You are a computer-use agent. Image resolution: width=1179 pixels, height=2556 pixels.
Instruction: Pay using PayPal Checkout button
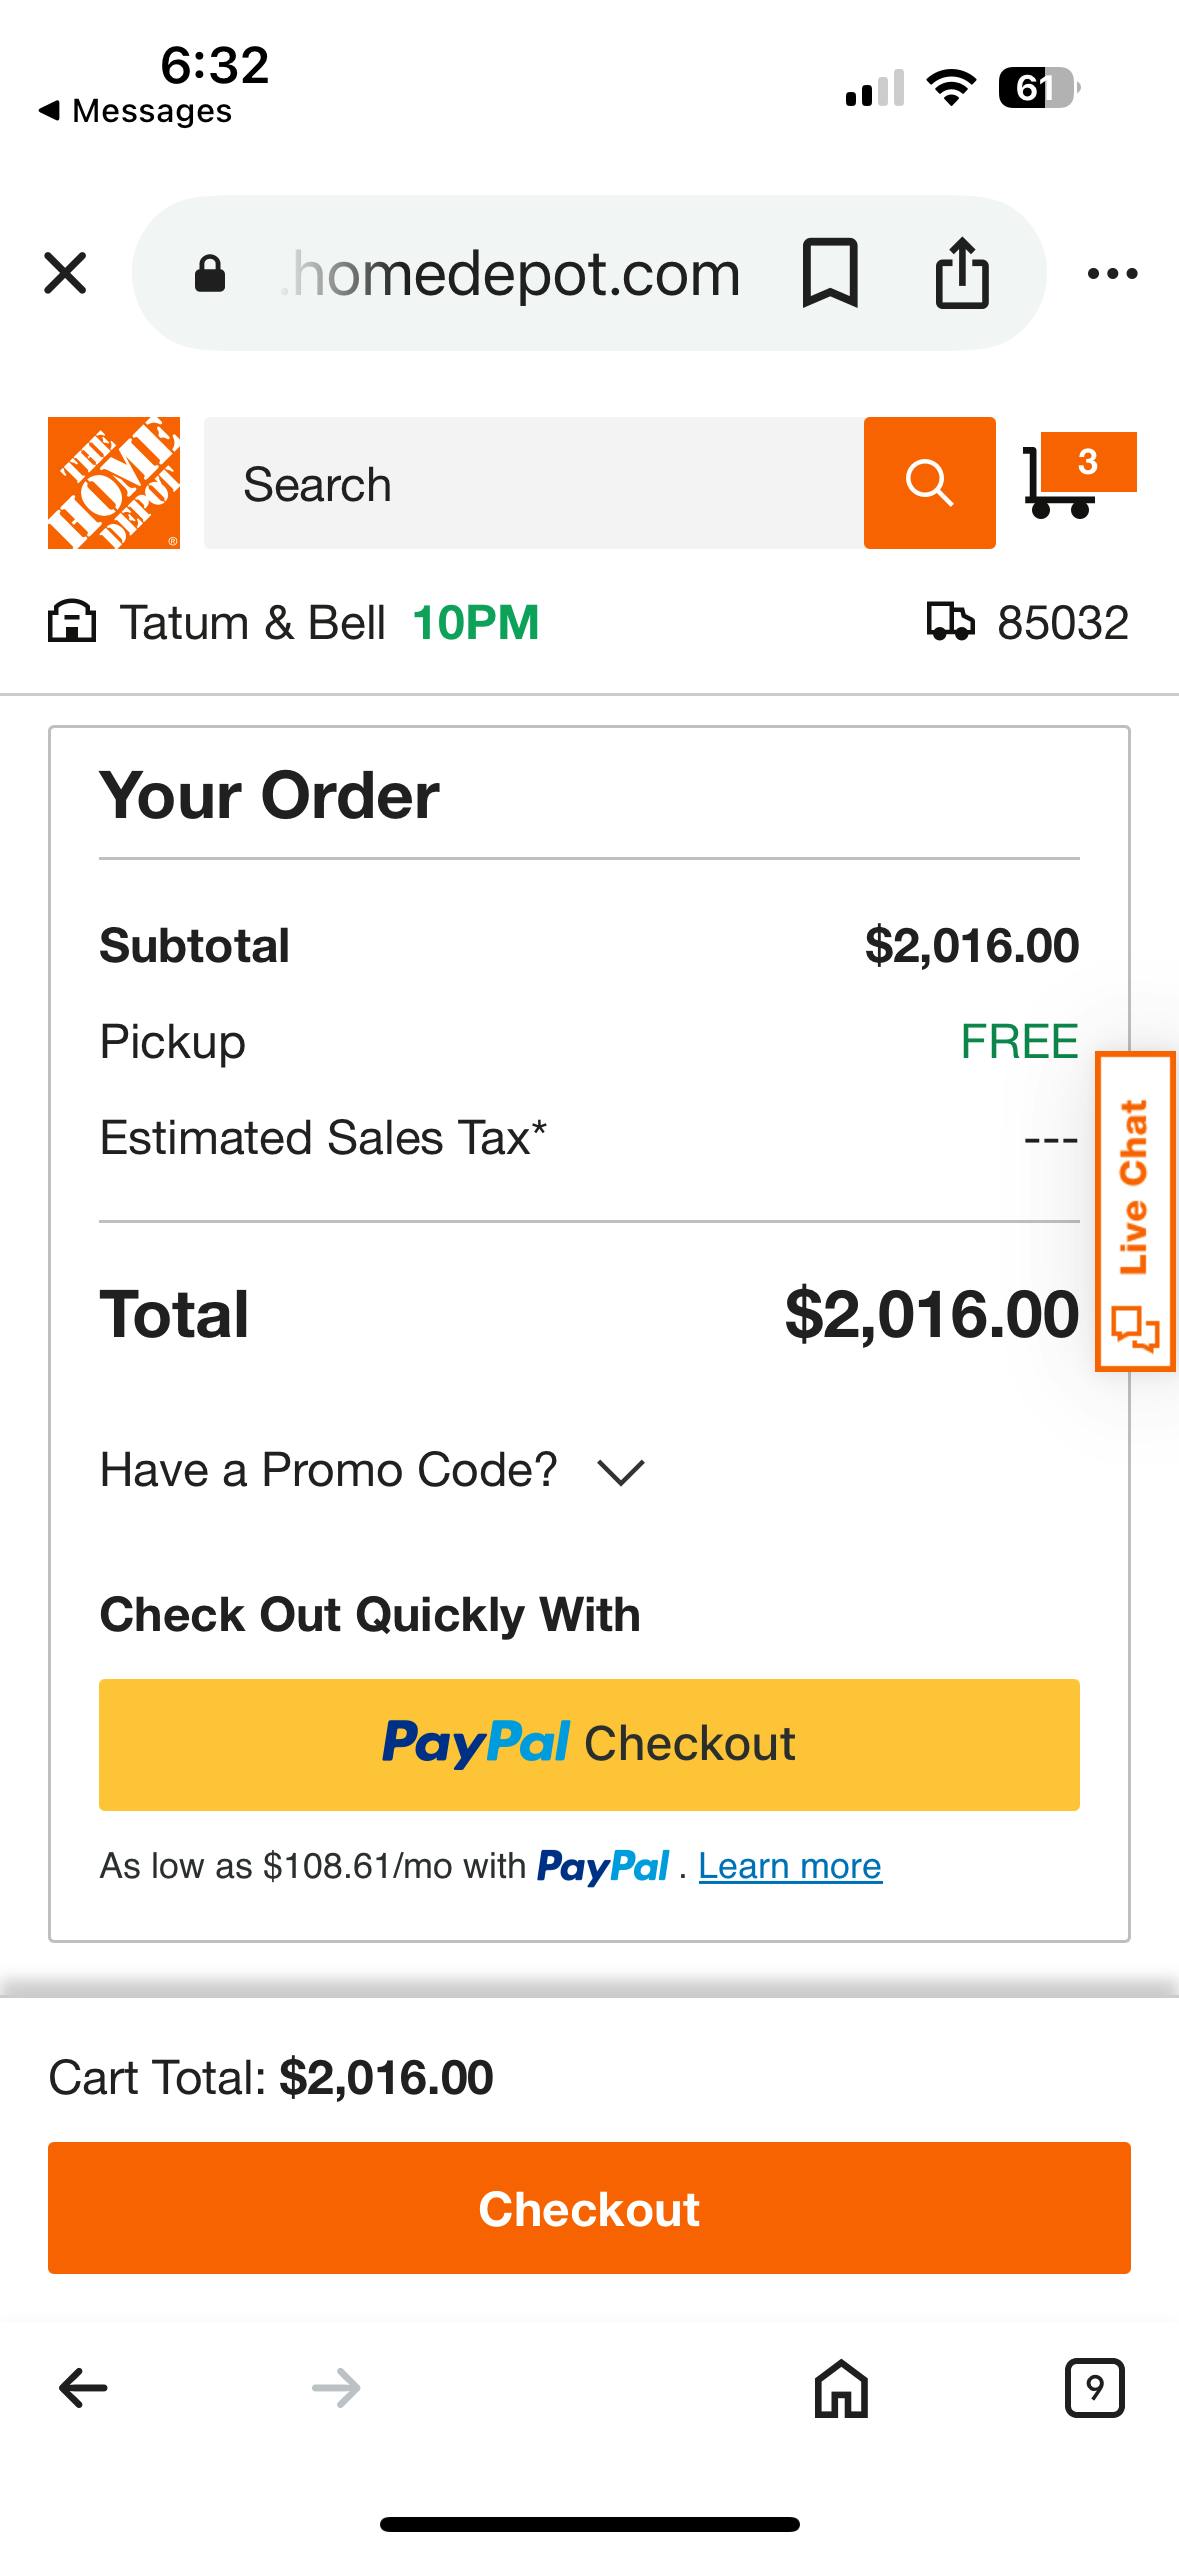(589, 1744)
